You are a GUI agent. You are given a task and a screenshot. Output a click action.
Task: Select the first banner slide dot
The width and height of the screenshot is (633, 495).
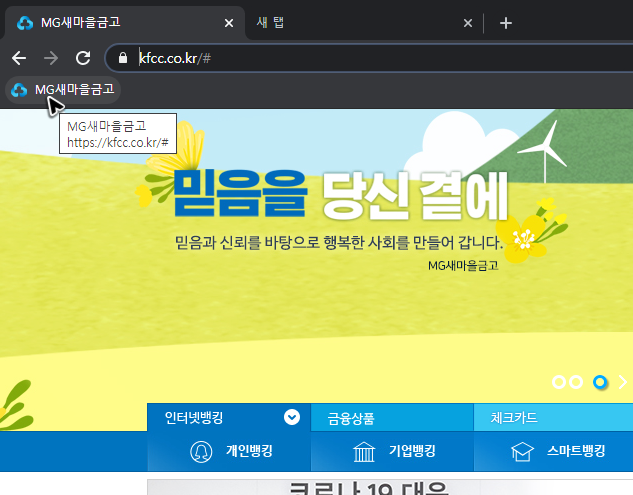559,382
